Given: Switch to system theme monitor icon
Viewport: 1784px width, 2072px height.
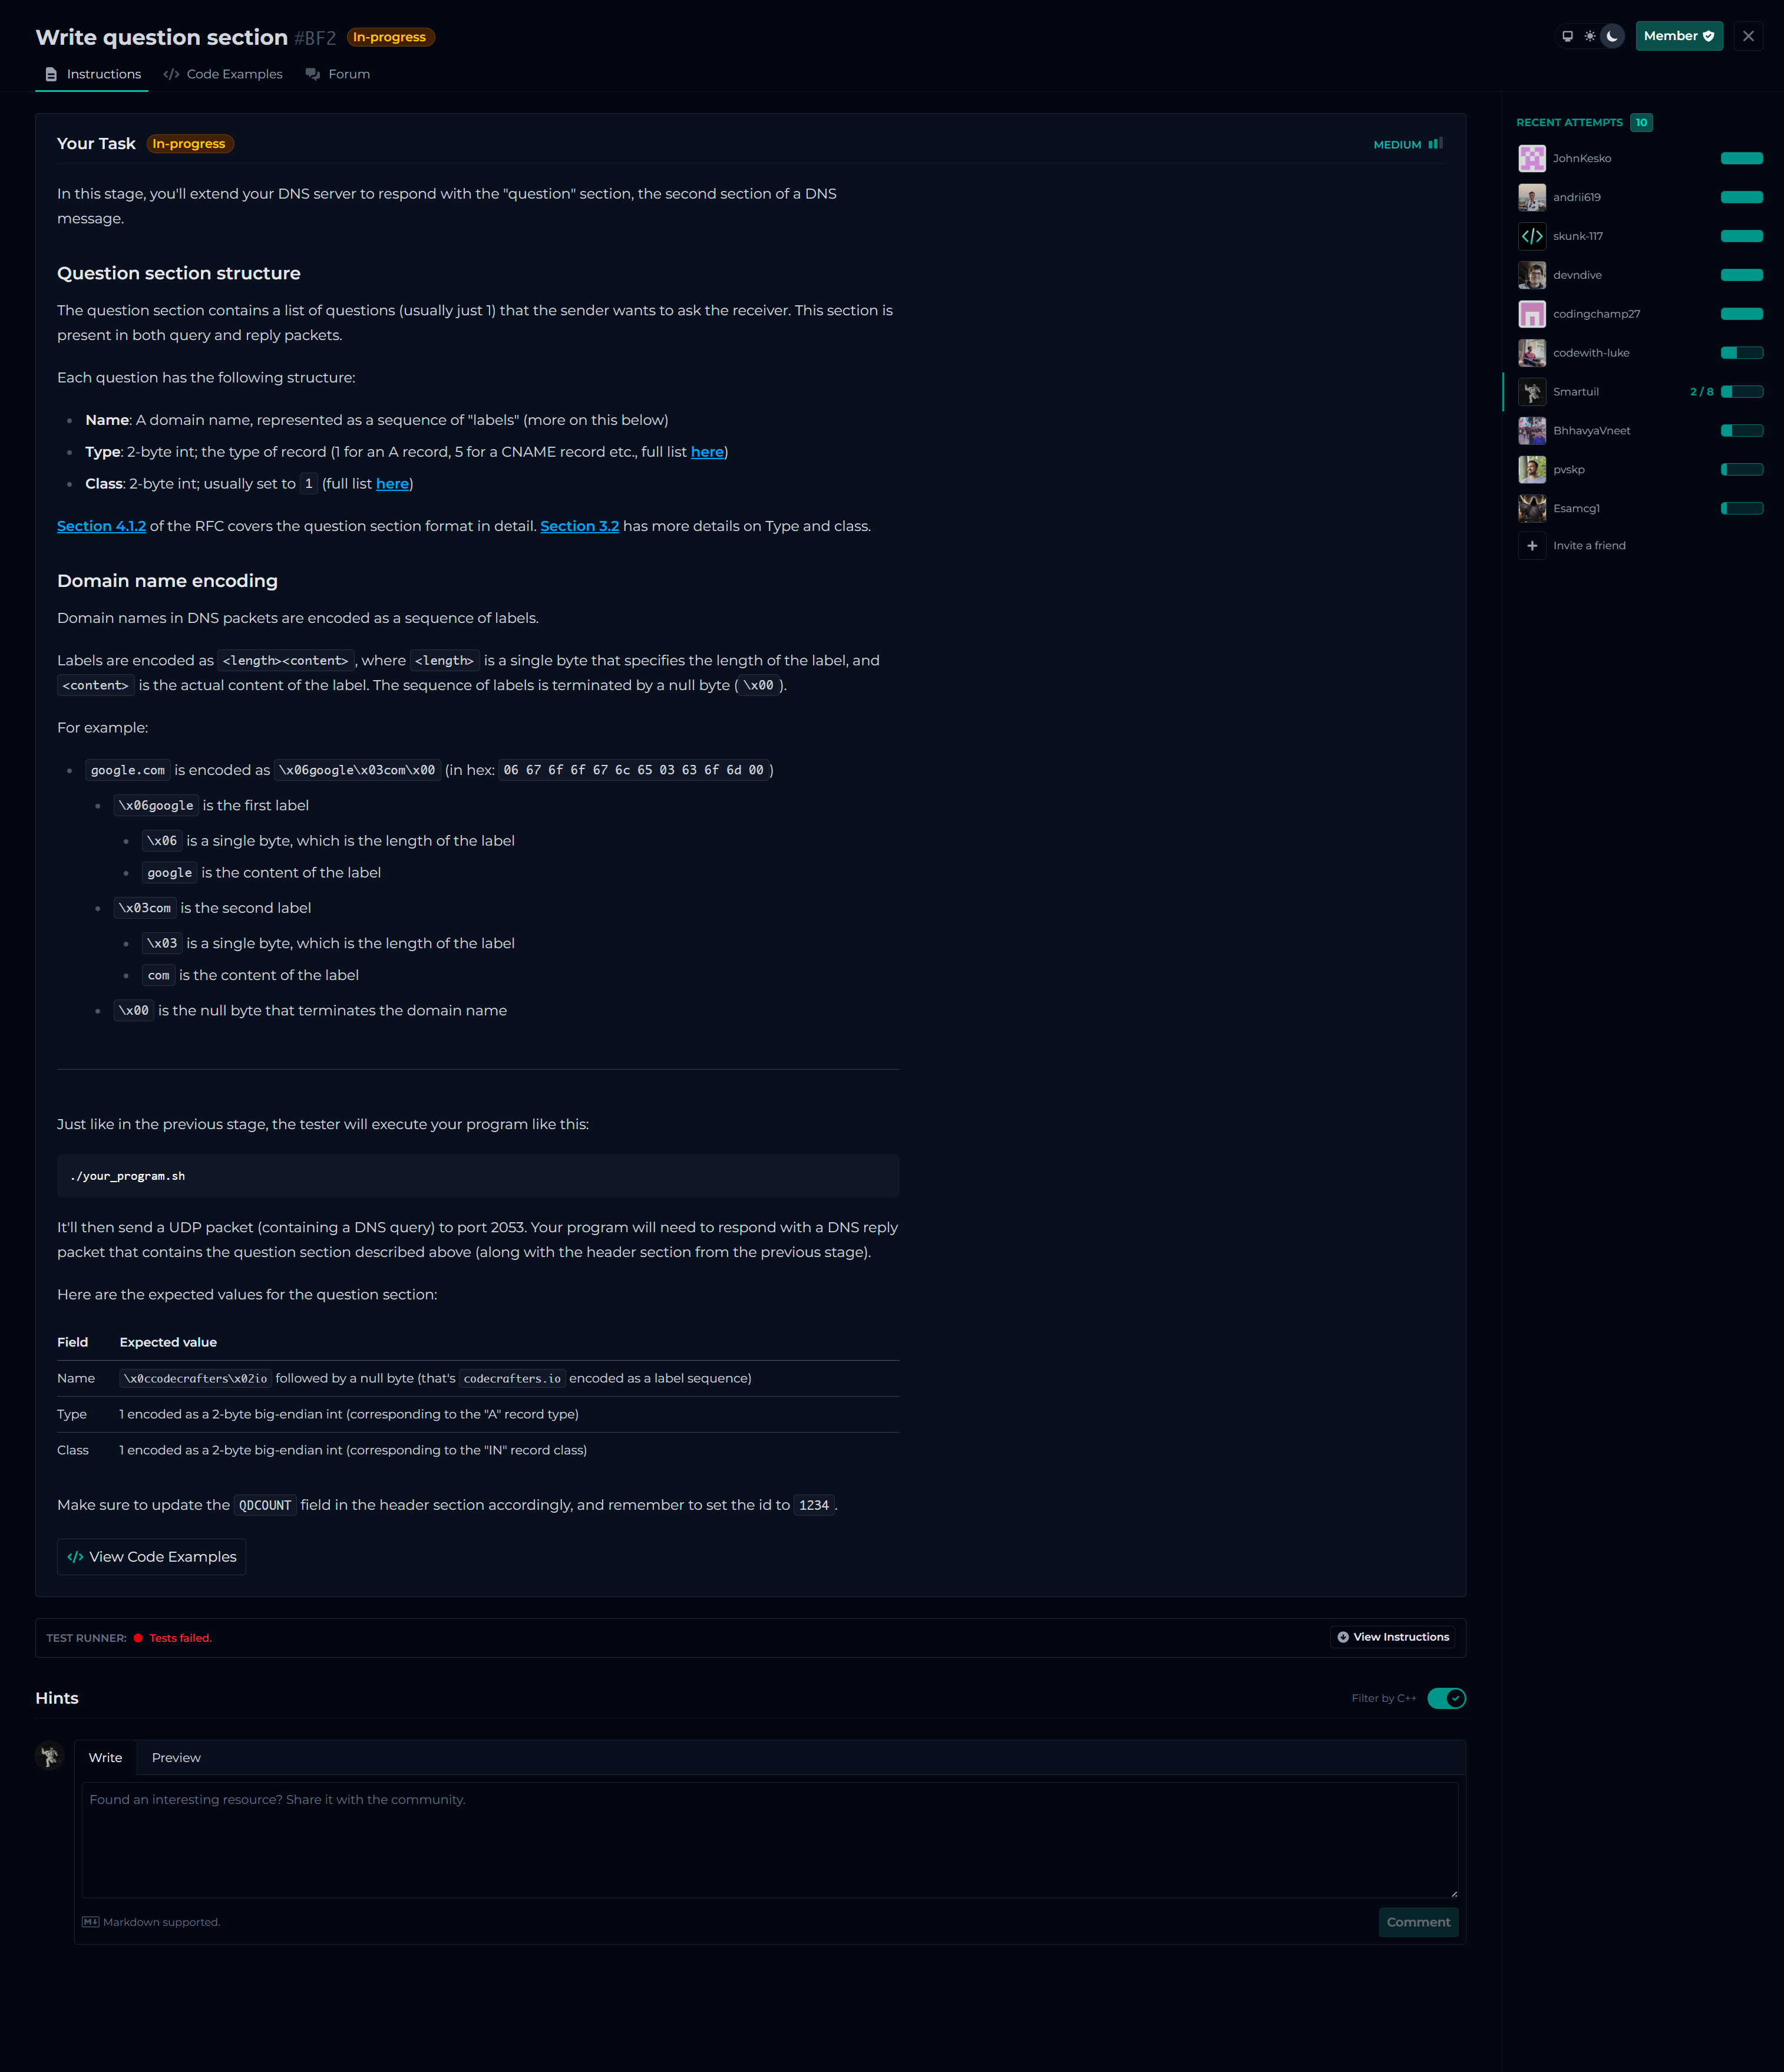Looking at the screenshot, I should (1567, 36).
